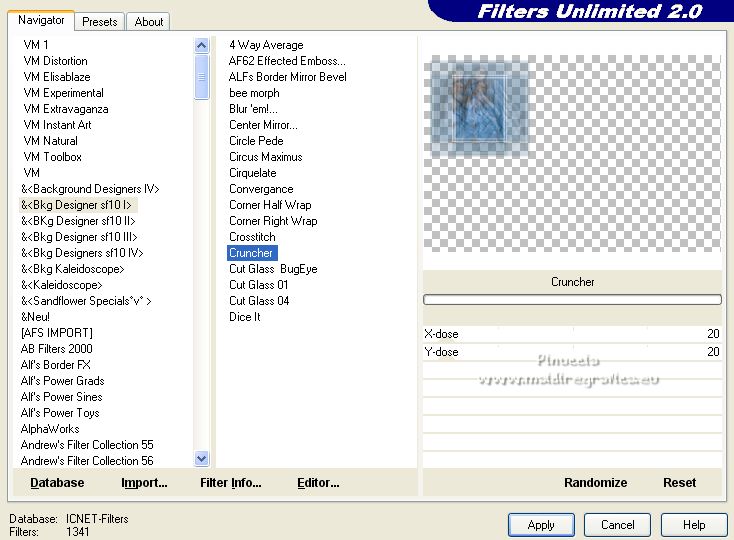
Task: Select &<Bkg Designers sf10 IV> category
Action: [x=82, y=253]
